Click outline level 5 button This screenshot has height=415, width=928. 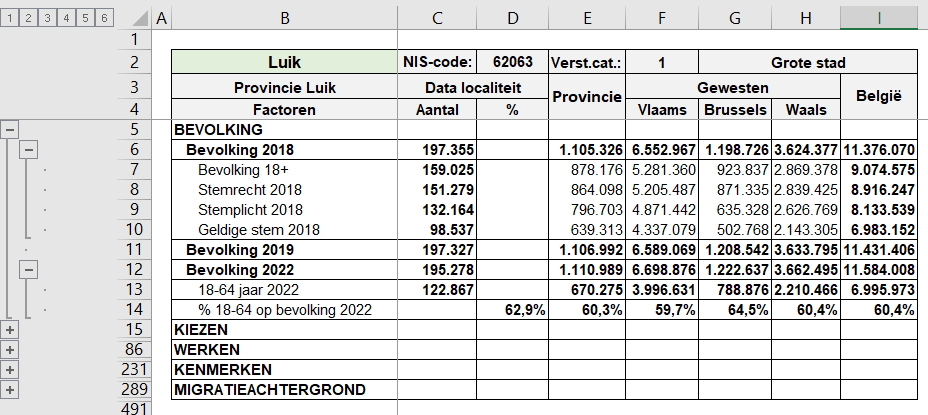click(x=85, y=18)
